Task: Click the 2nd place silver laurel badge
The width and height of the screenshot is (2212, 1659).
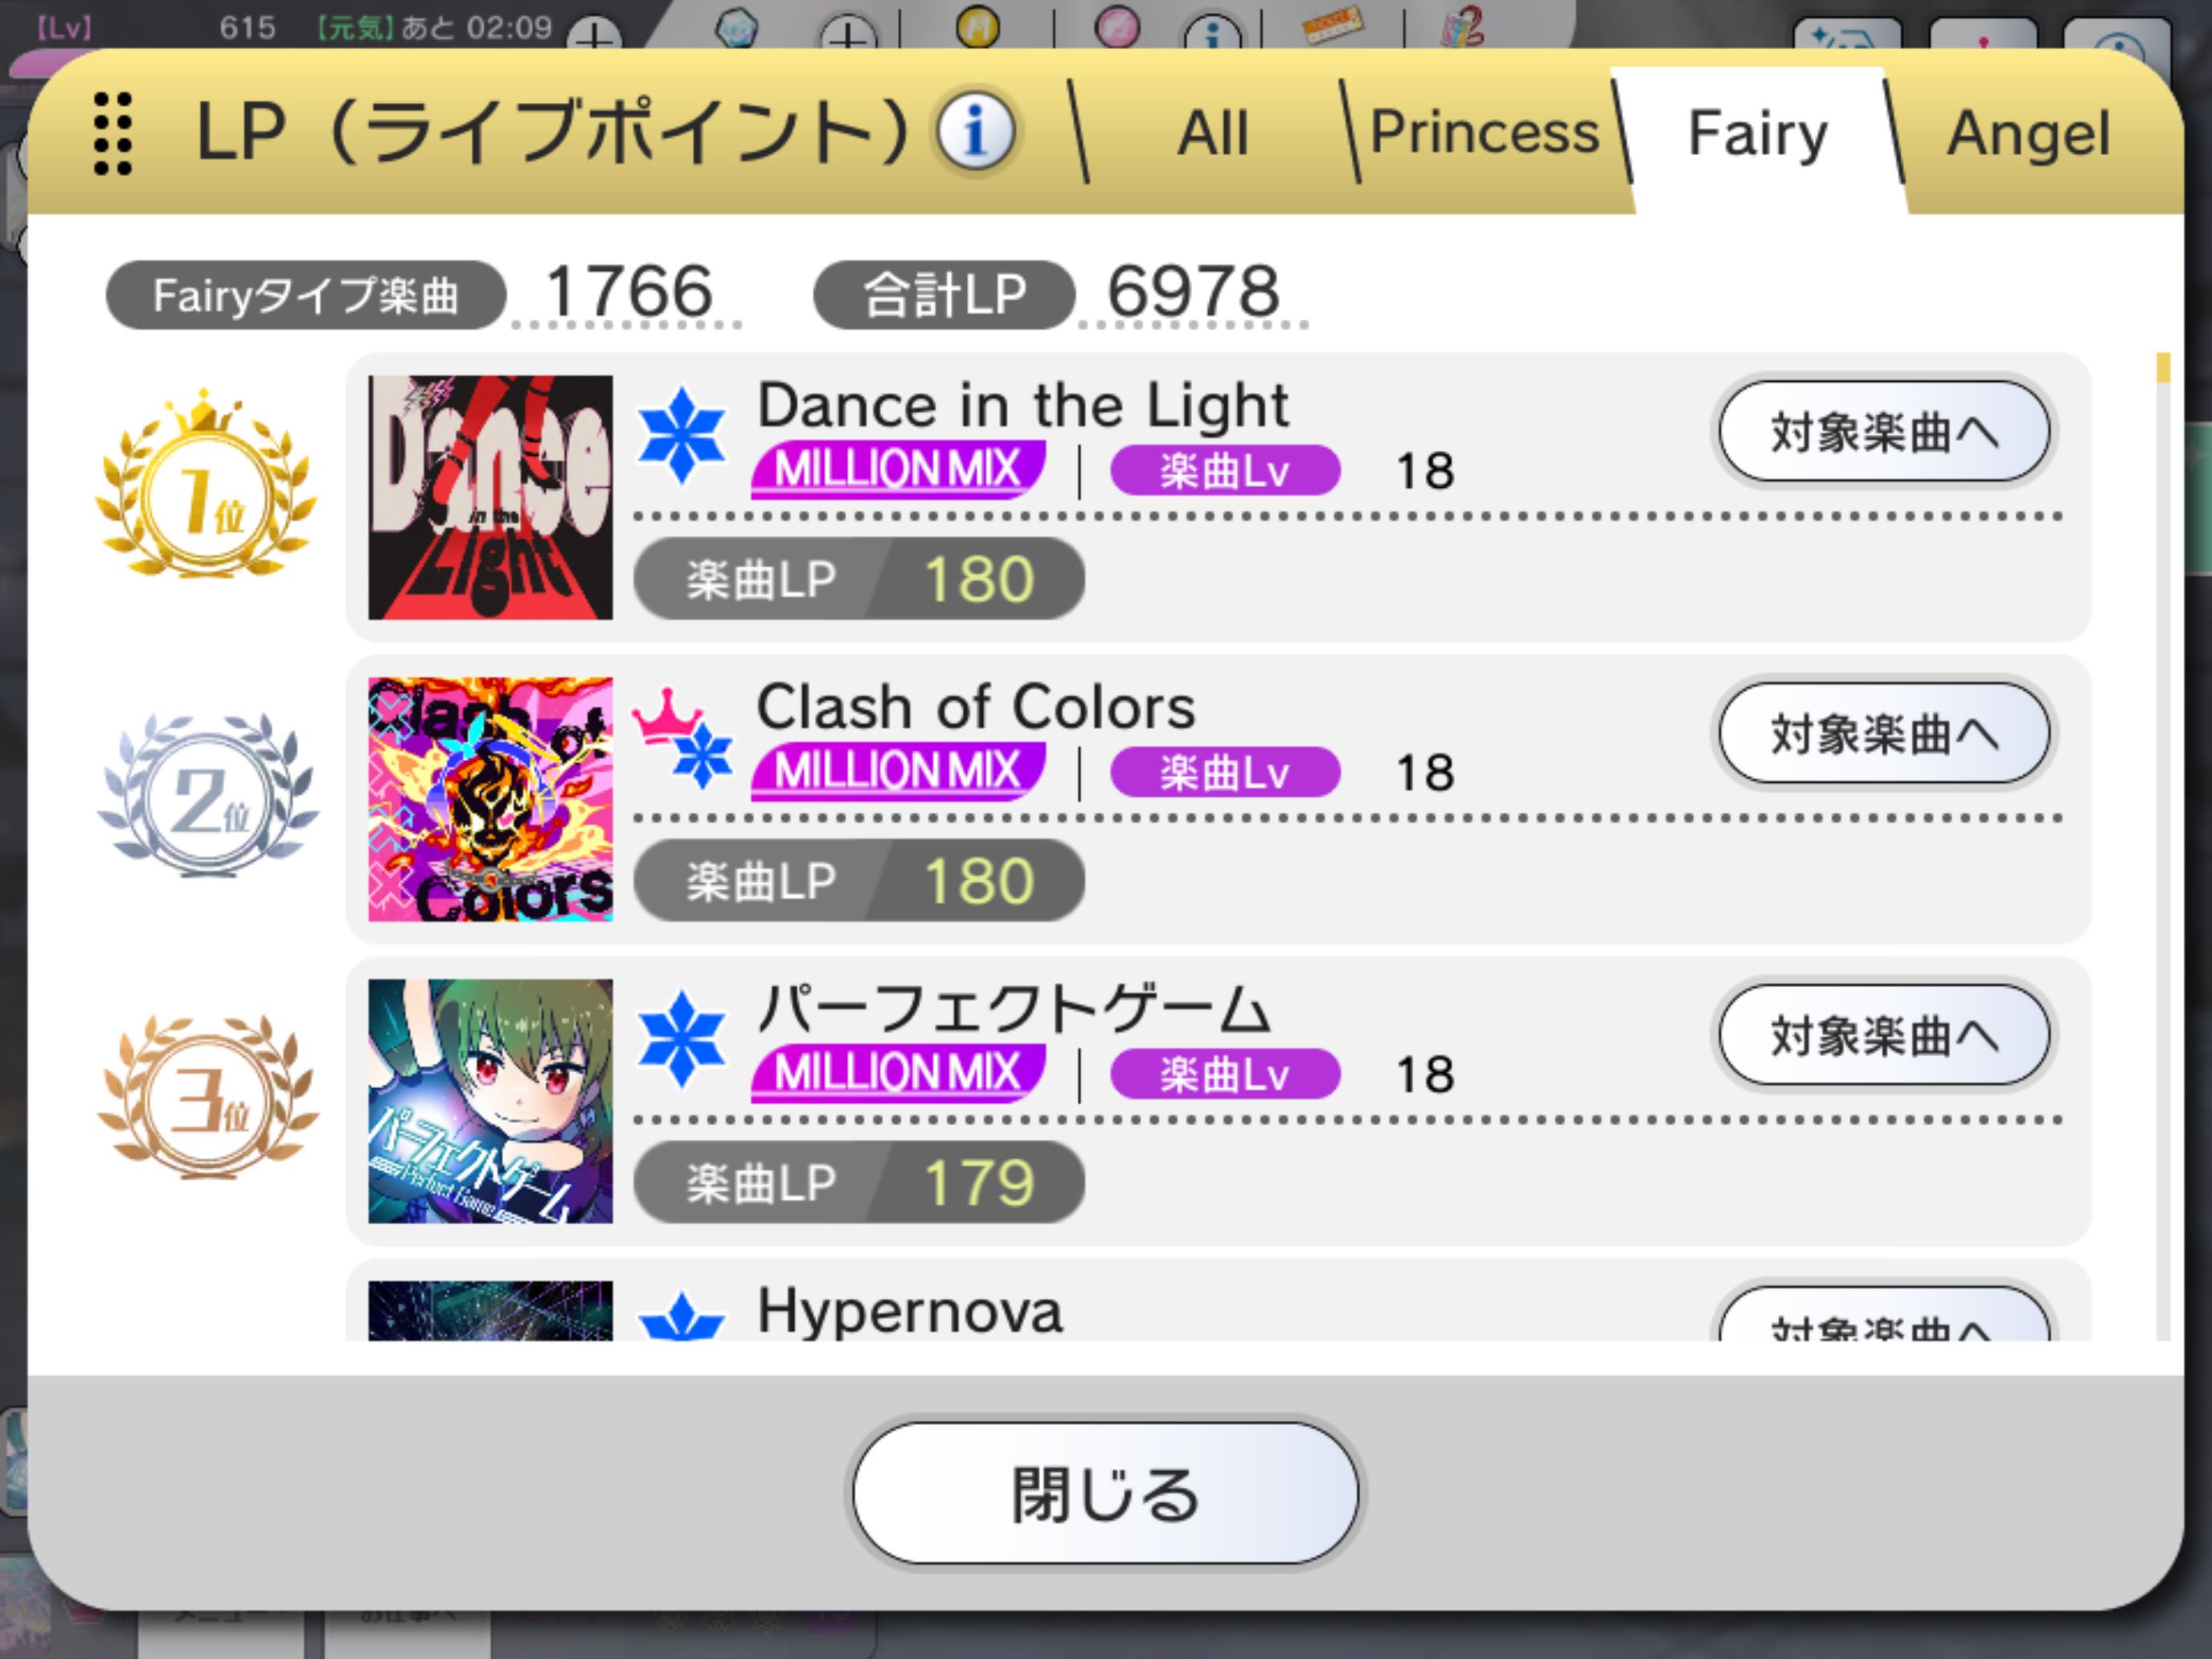Action: coord(207,795)
